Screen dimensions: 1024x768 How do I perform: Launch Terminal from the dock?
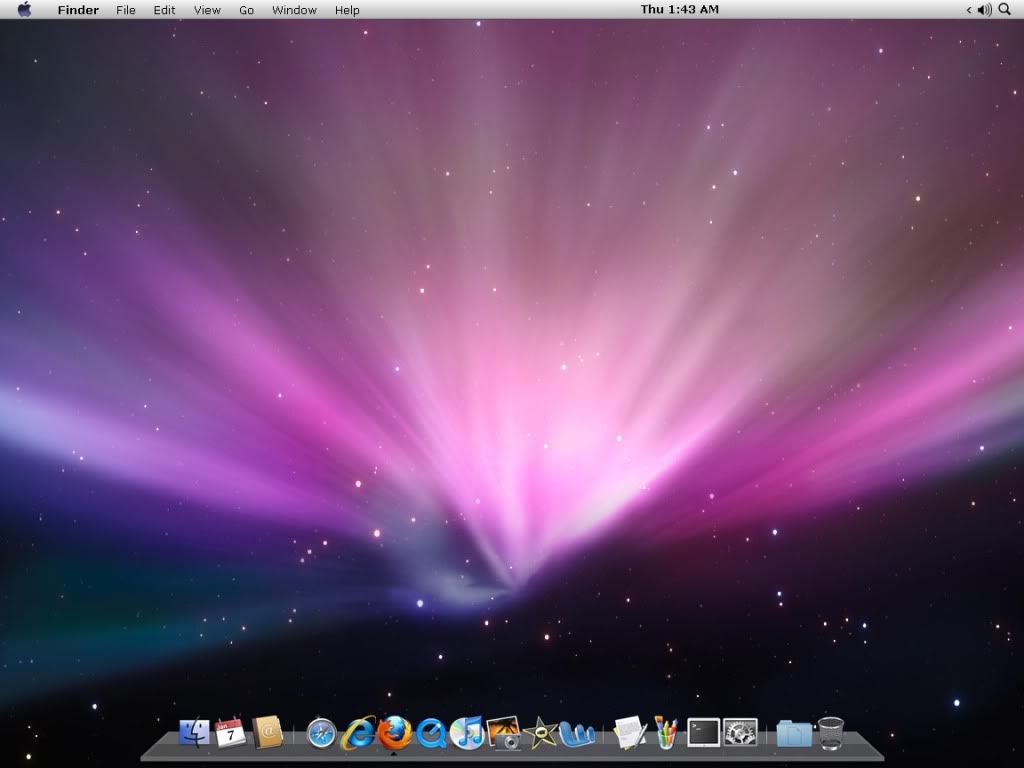tap(703, 733)
